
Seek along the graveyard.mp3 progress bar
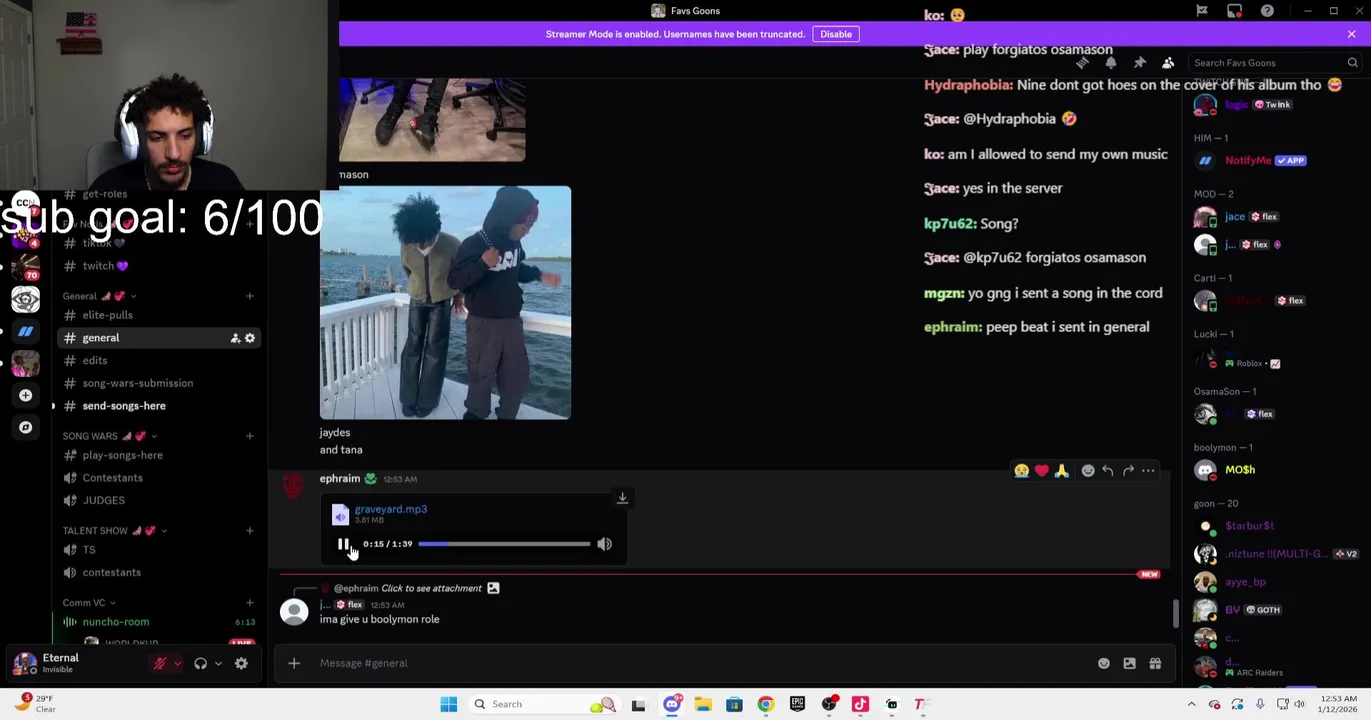coord(504,544)
